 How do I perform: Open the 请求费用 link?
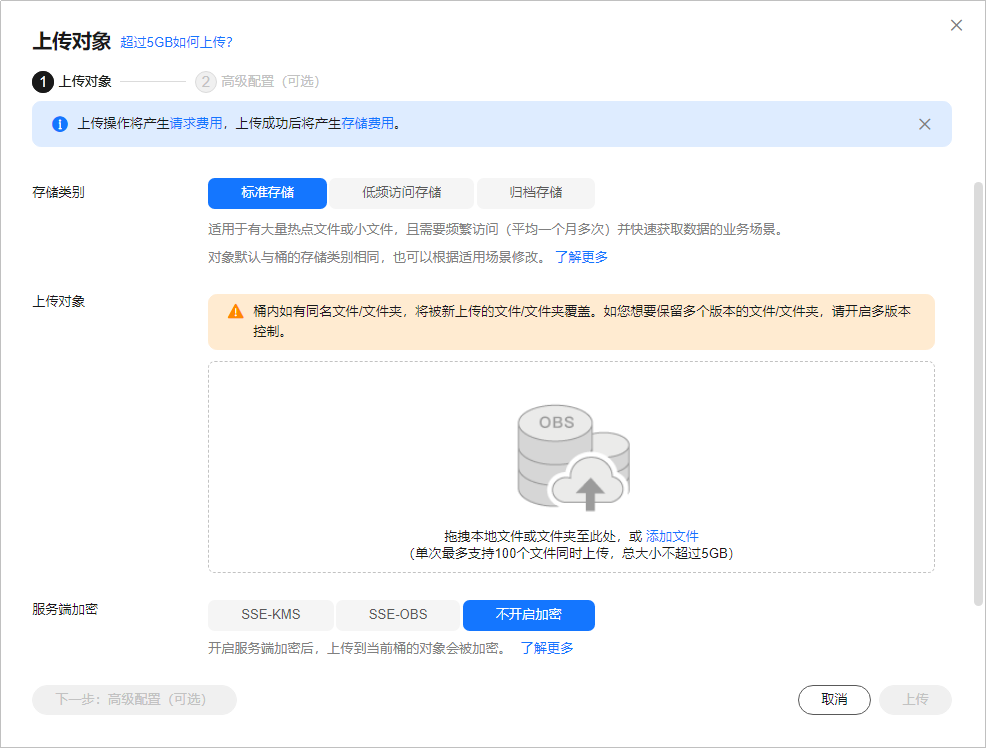[x=196, y=123]
